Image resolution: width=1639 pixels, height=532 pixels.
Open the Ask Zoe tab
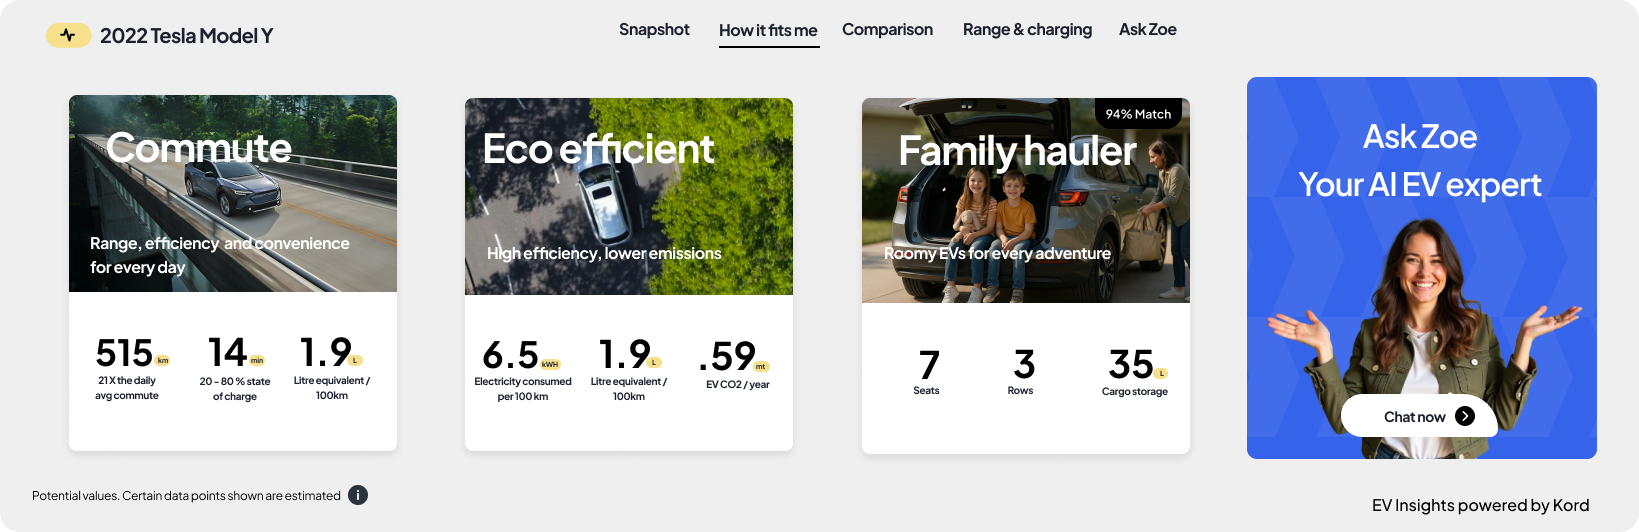(x=1147, y=30)
